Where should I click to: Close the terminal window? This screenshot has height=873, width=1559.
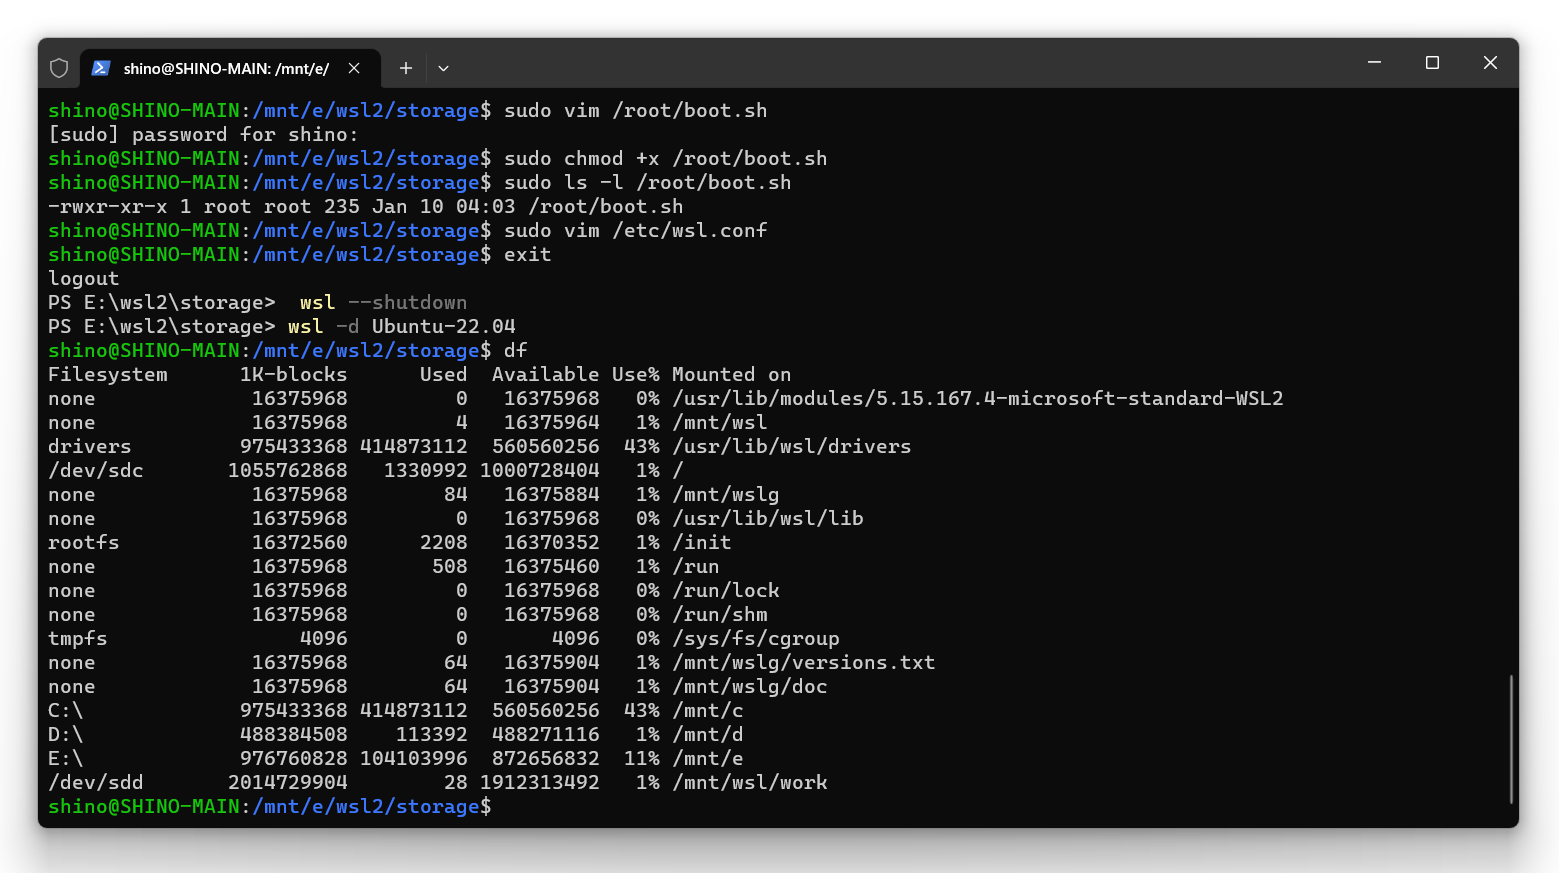pos(1490,62)
